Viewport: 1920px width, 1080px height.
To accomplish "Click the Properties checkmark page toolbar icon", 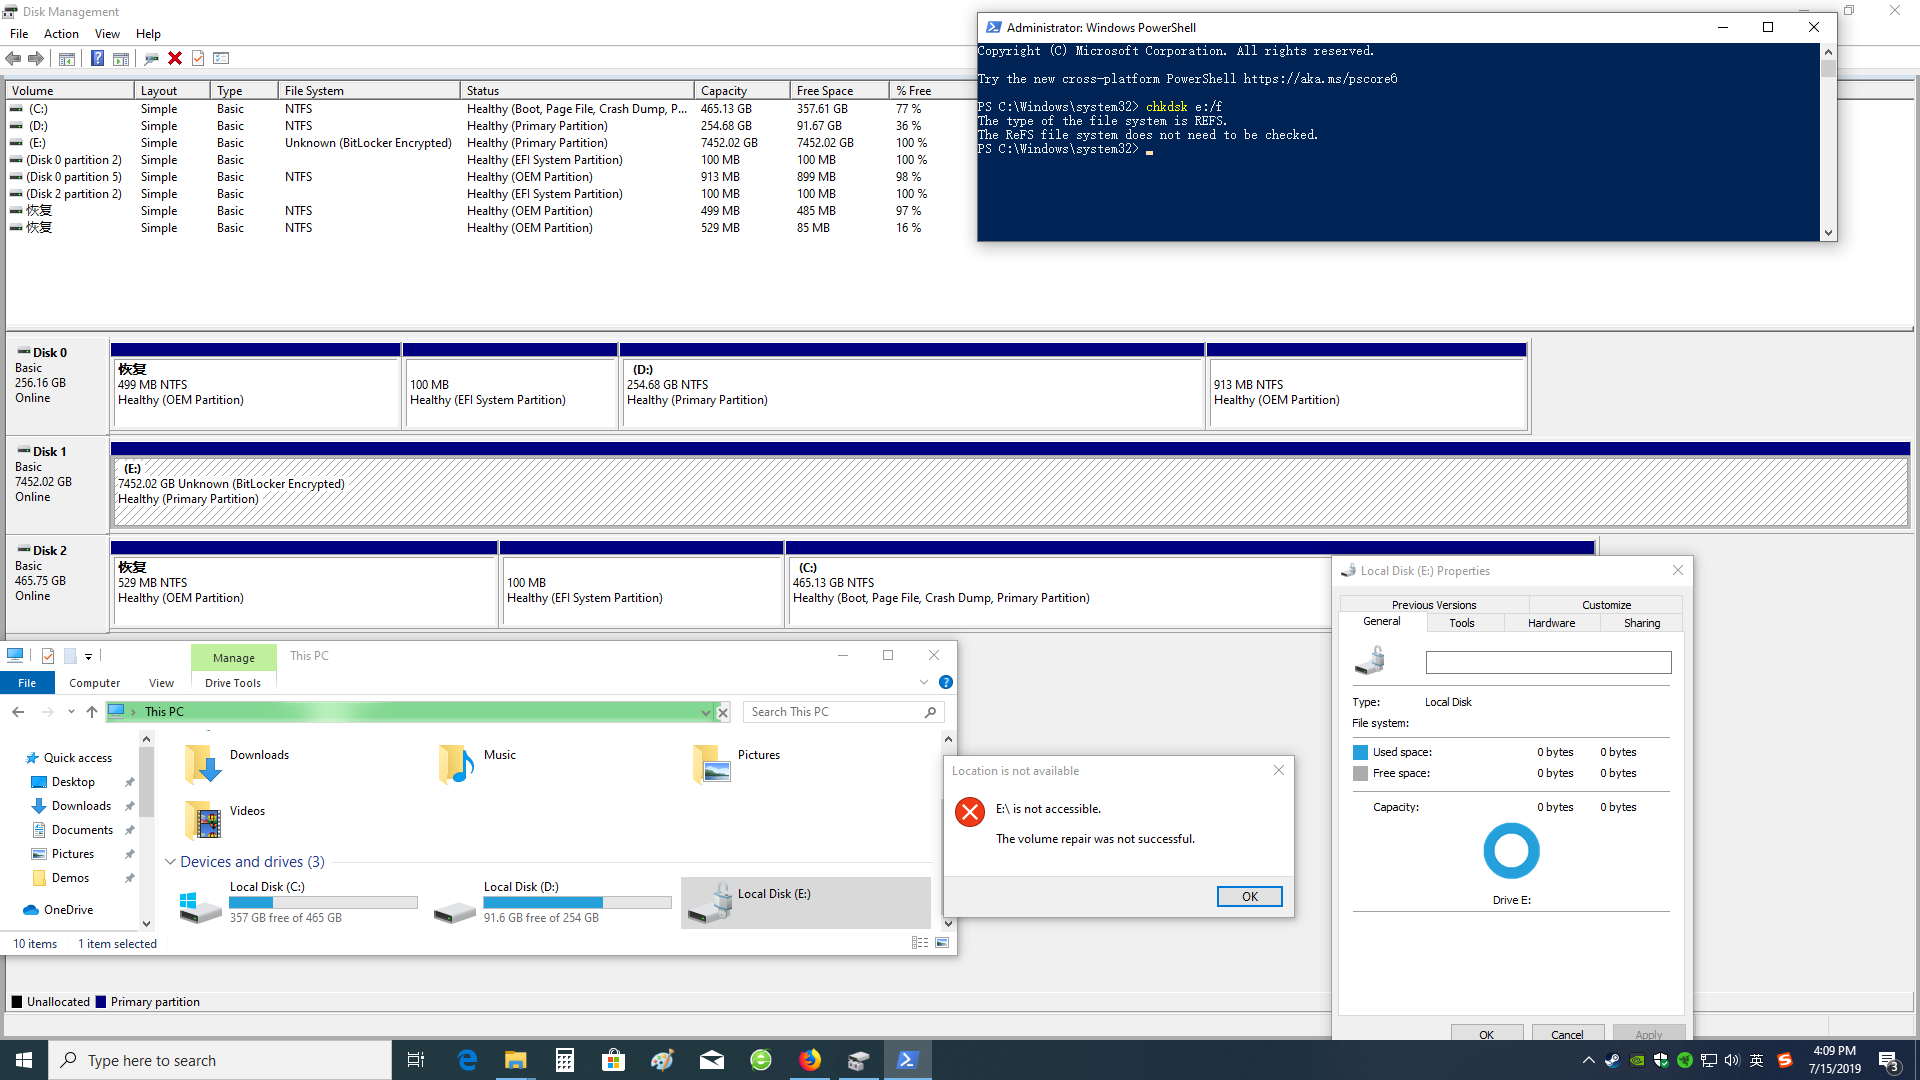I will (x=198, y=59).
